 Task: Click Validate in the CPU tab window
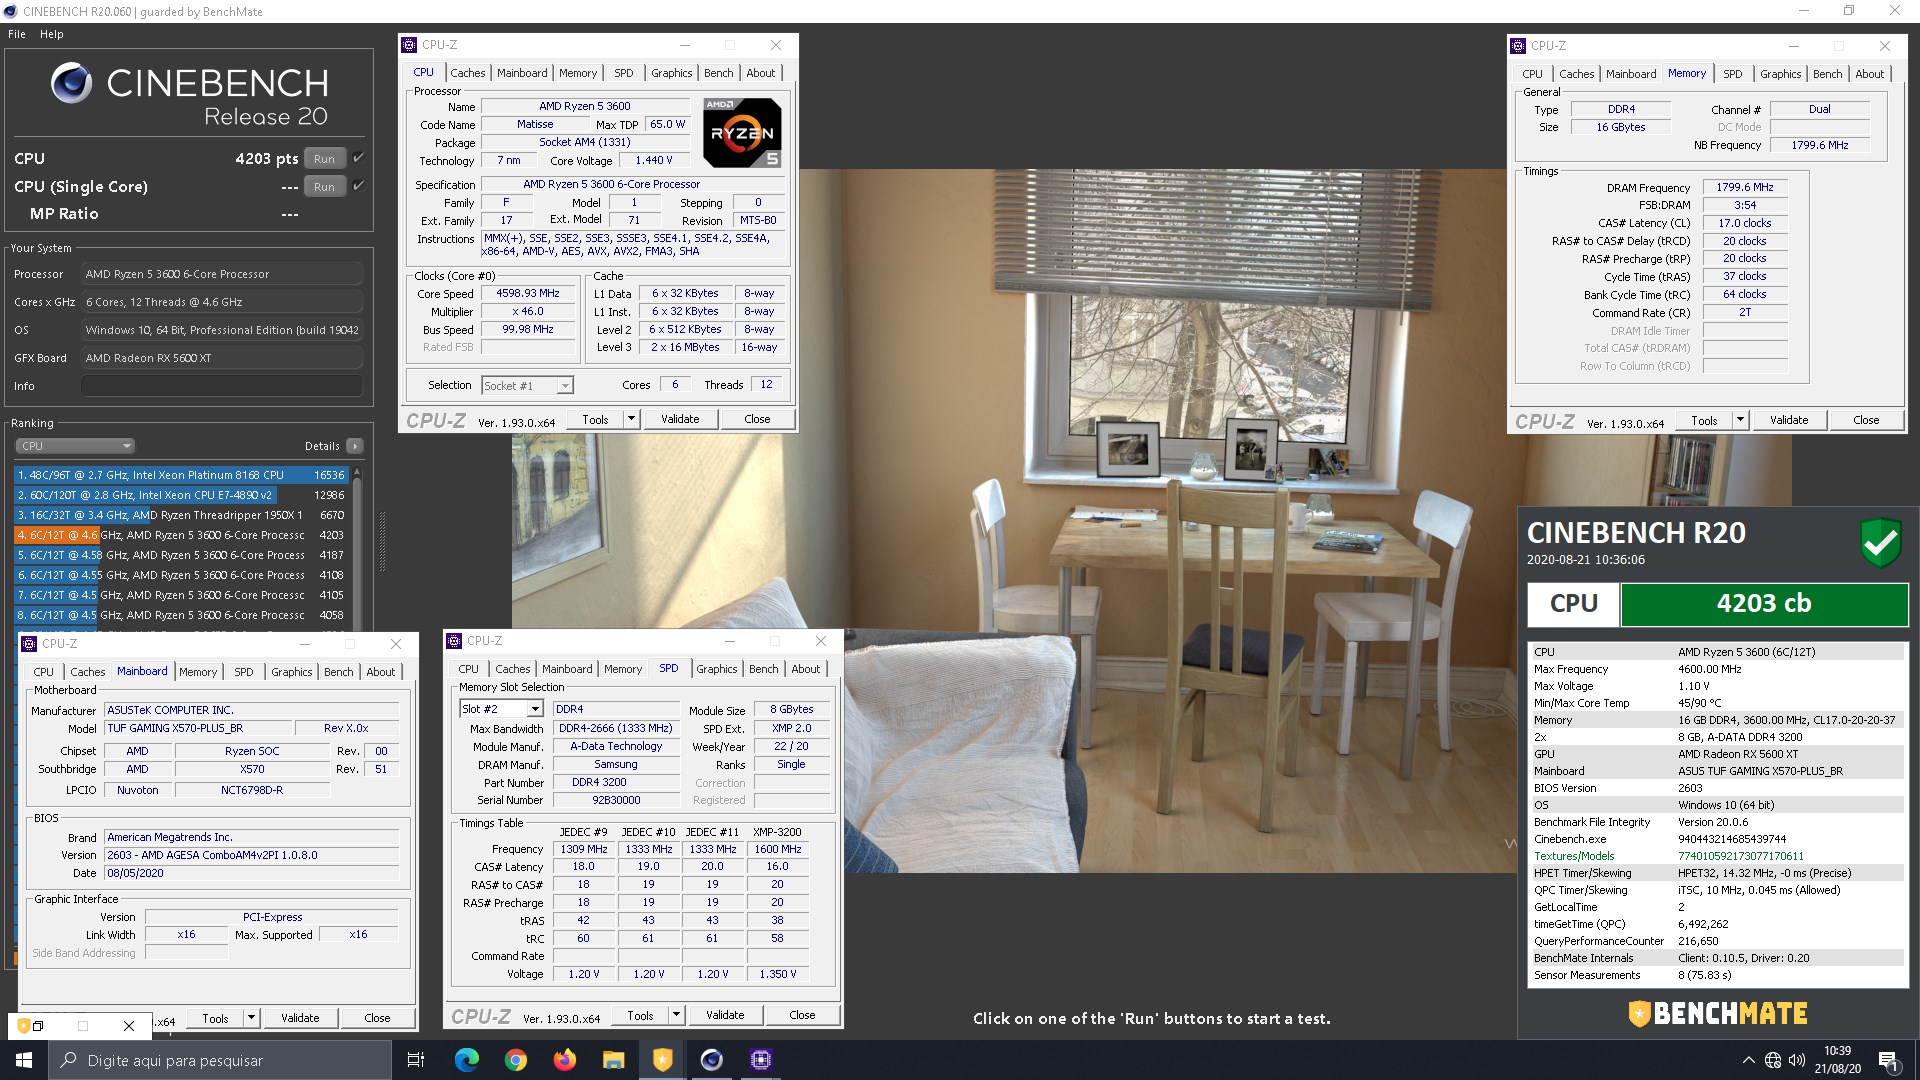[680, 419]
